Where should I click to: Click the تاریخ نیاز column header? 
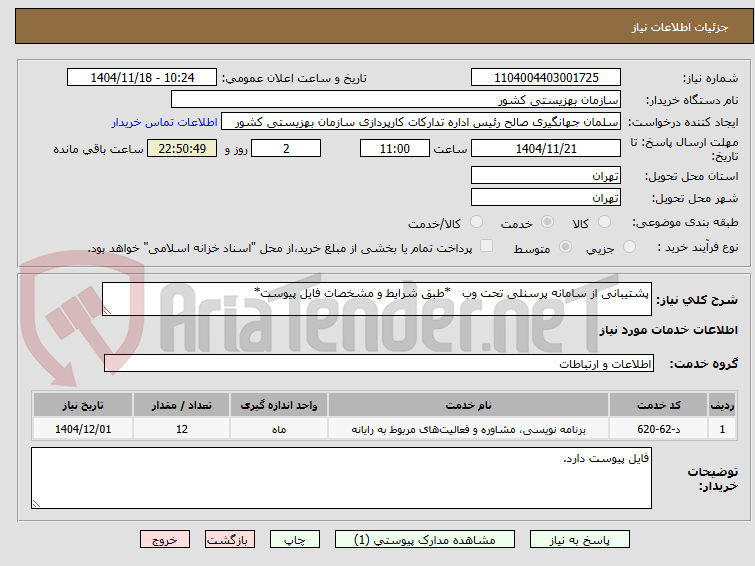pyautogui.click(x=83, y=405)
